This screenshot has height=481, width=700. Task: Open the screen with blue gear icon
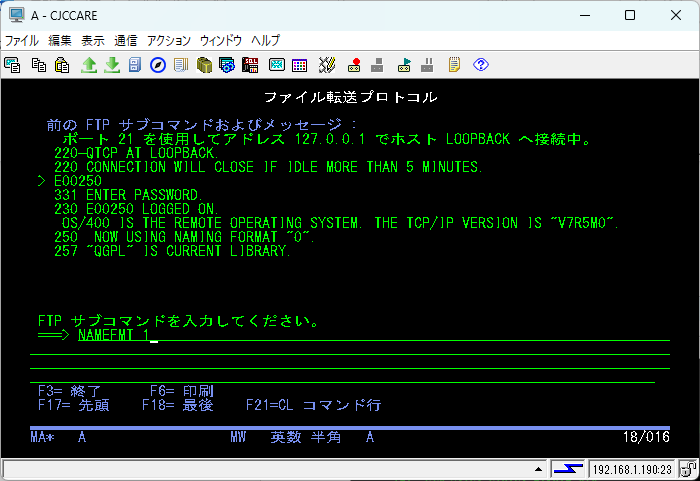point(227,65)
